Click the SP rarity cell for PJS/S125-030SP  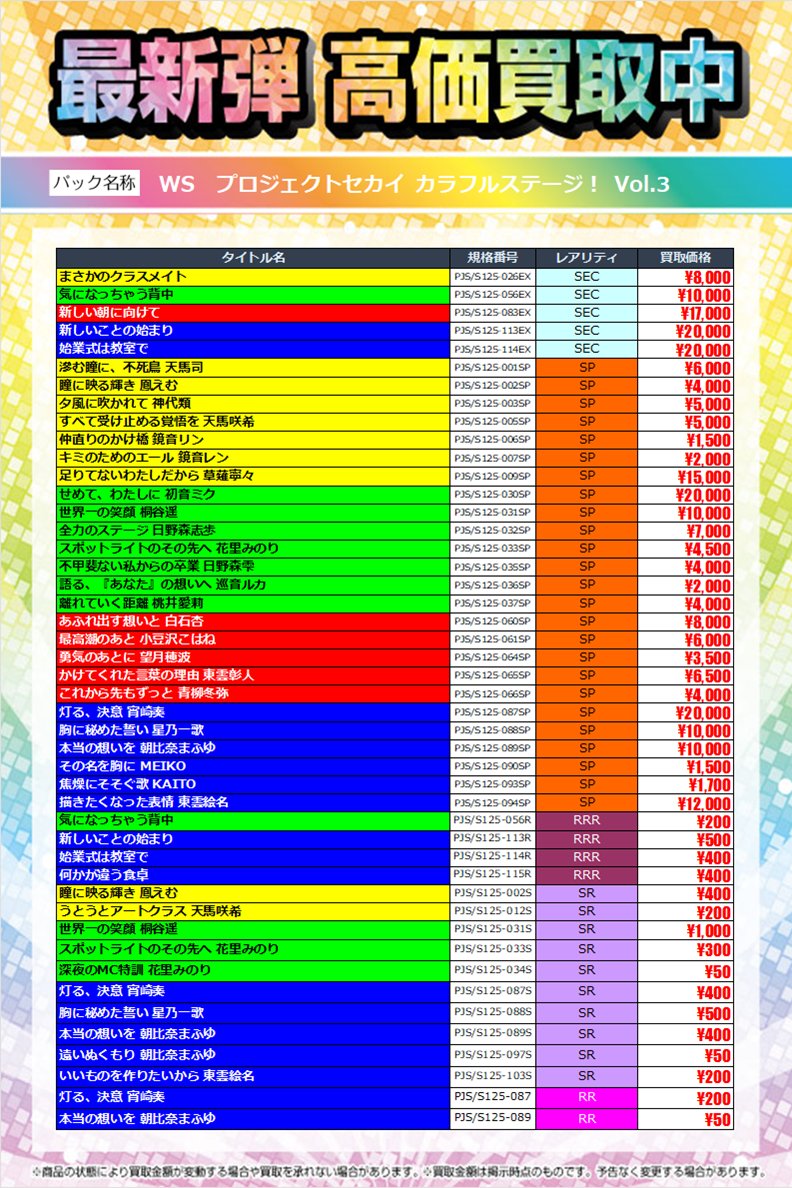587,494
